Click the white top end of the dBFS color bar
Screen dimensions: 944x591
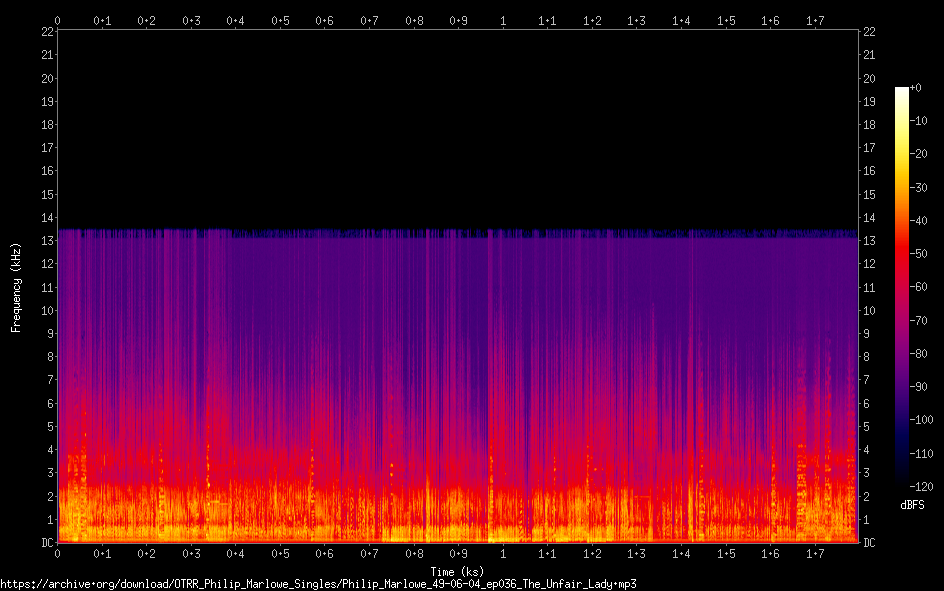[902, 91]
